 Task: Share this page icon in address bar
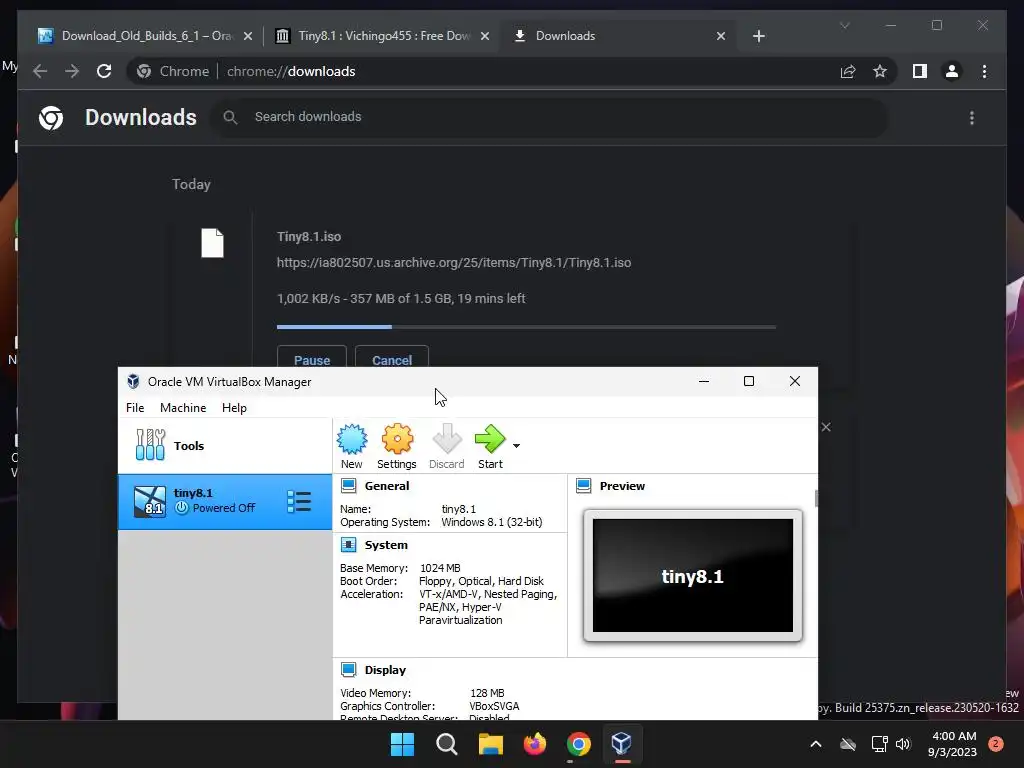(848, 71)
